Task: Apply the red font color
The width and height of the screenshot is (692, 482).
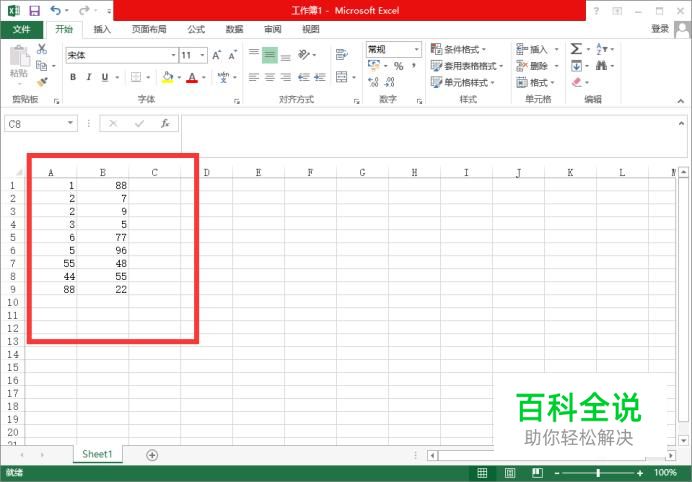Action: [192, 78]
